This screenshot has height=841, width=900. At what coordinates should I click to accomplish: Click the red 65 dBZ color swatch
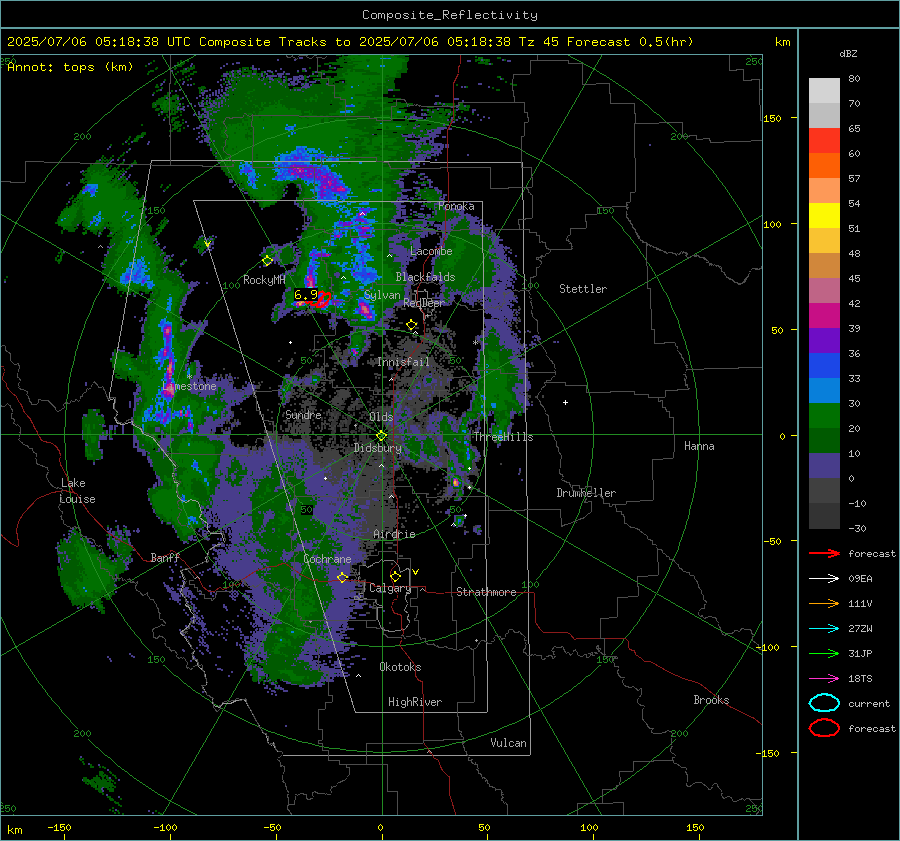pos(824,140)
